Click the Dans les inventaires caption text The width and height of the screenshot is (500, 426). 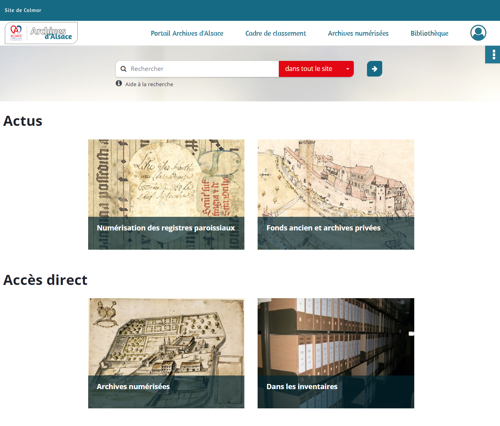pyautogui.click(x=302, y=386)
